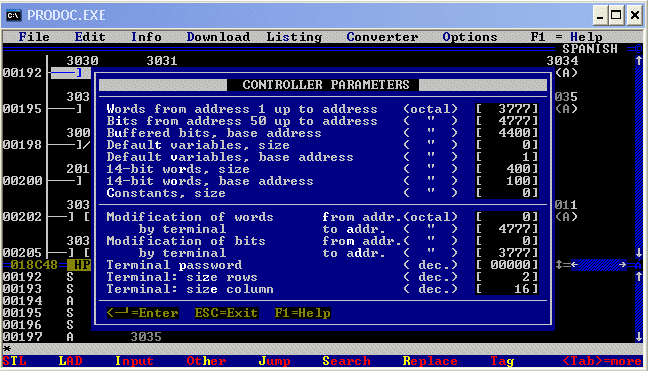Click modification of bits from addr field
648x371 pixels.
[x=507, y=240]
